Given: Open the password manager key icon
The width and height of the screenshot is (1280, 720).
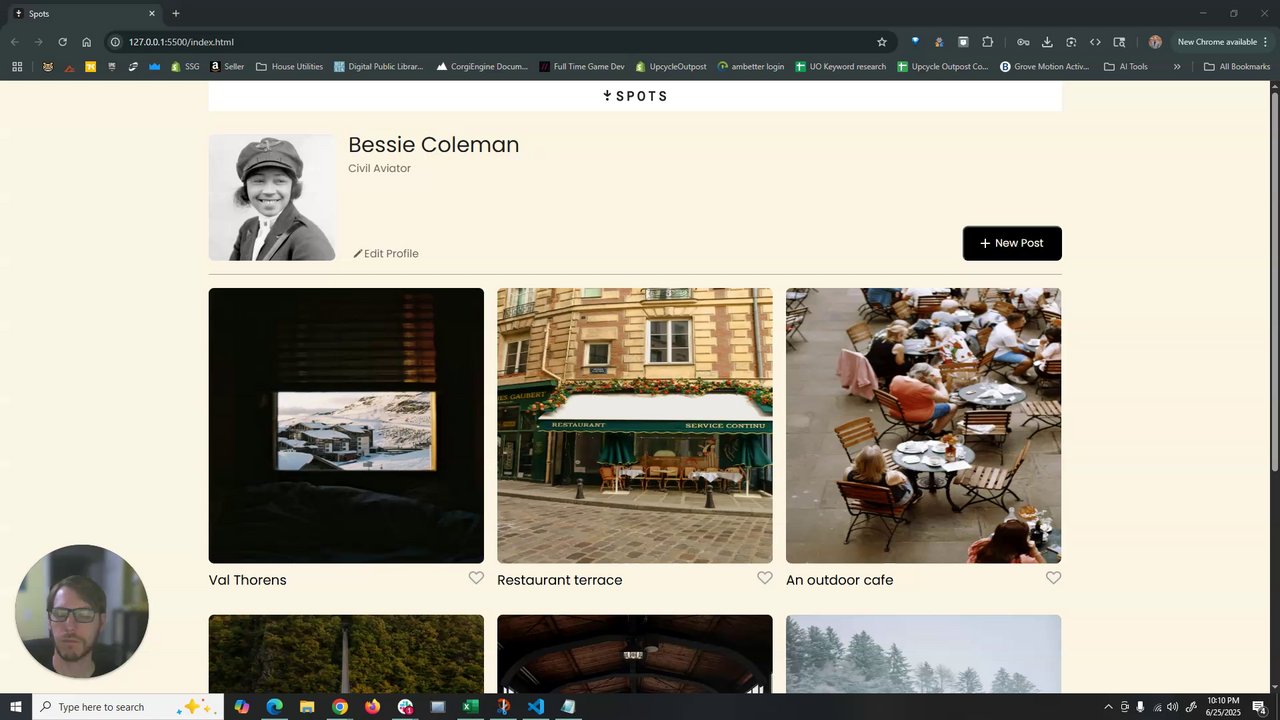Looking at the screenshot, I should (x=1023, y=42).
